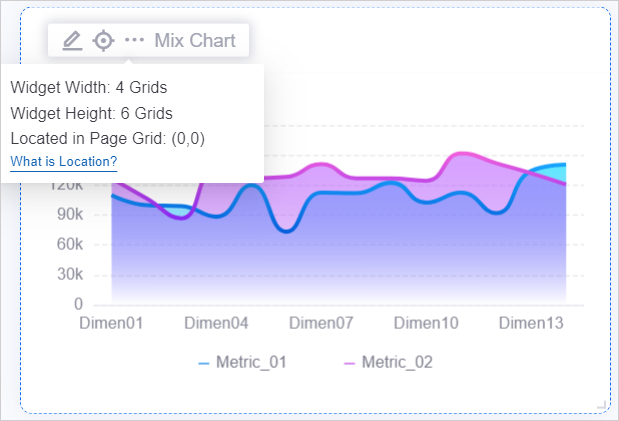Click the Mix Chart widget title
Screen dimensions: 619x421
pos(195,41)
